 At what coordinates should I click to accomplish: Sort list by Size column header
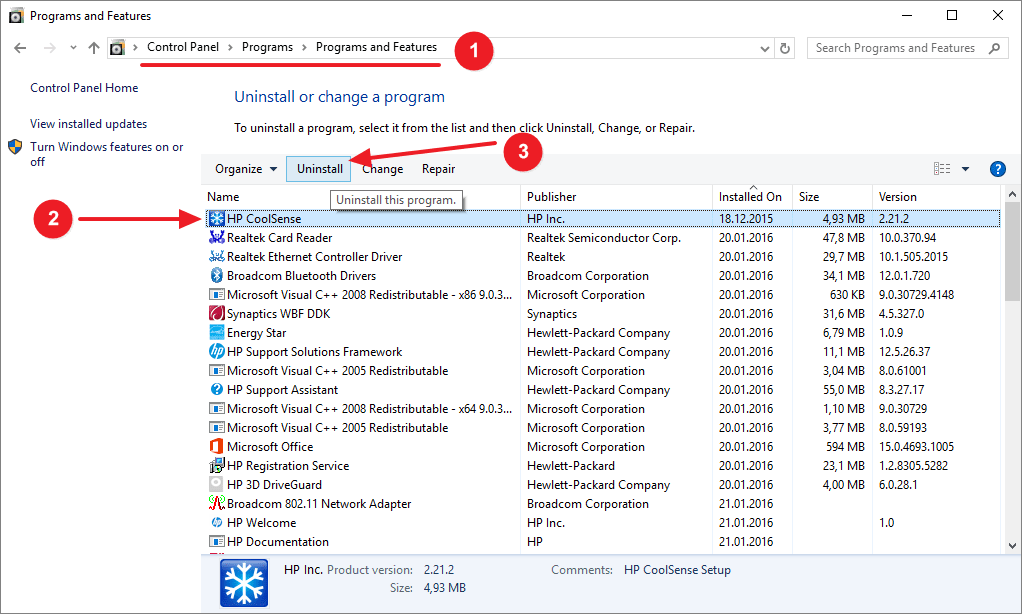pyautogui.click(x=832, y=197)
